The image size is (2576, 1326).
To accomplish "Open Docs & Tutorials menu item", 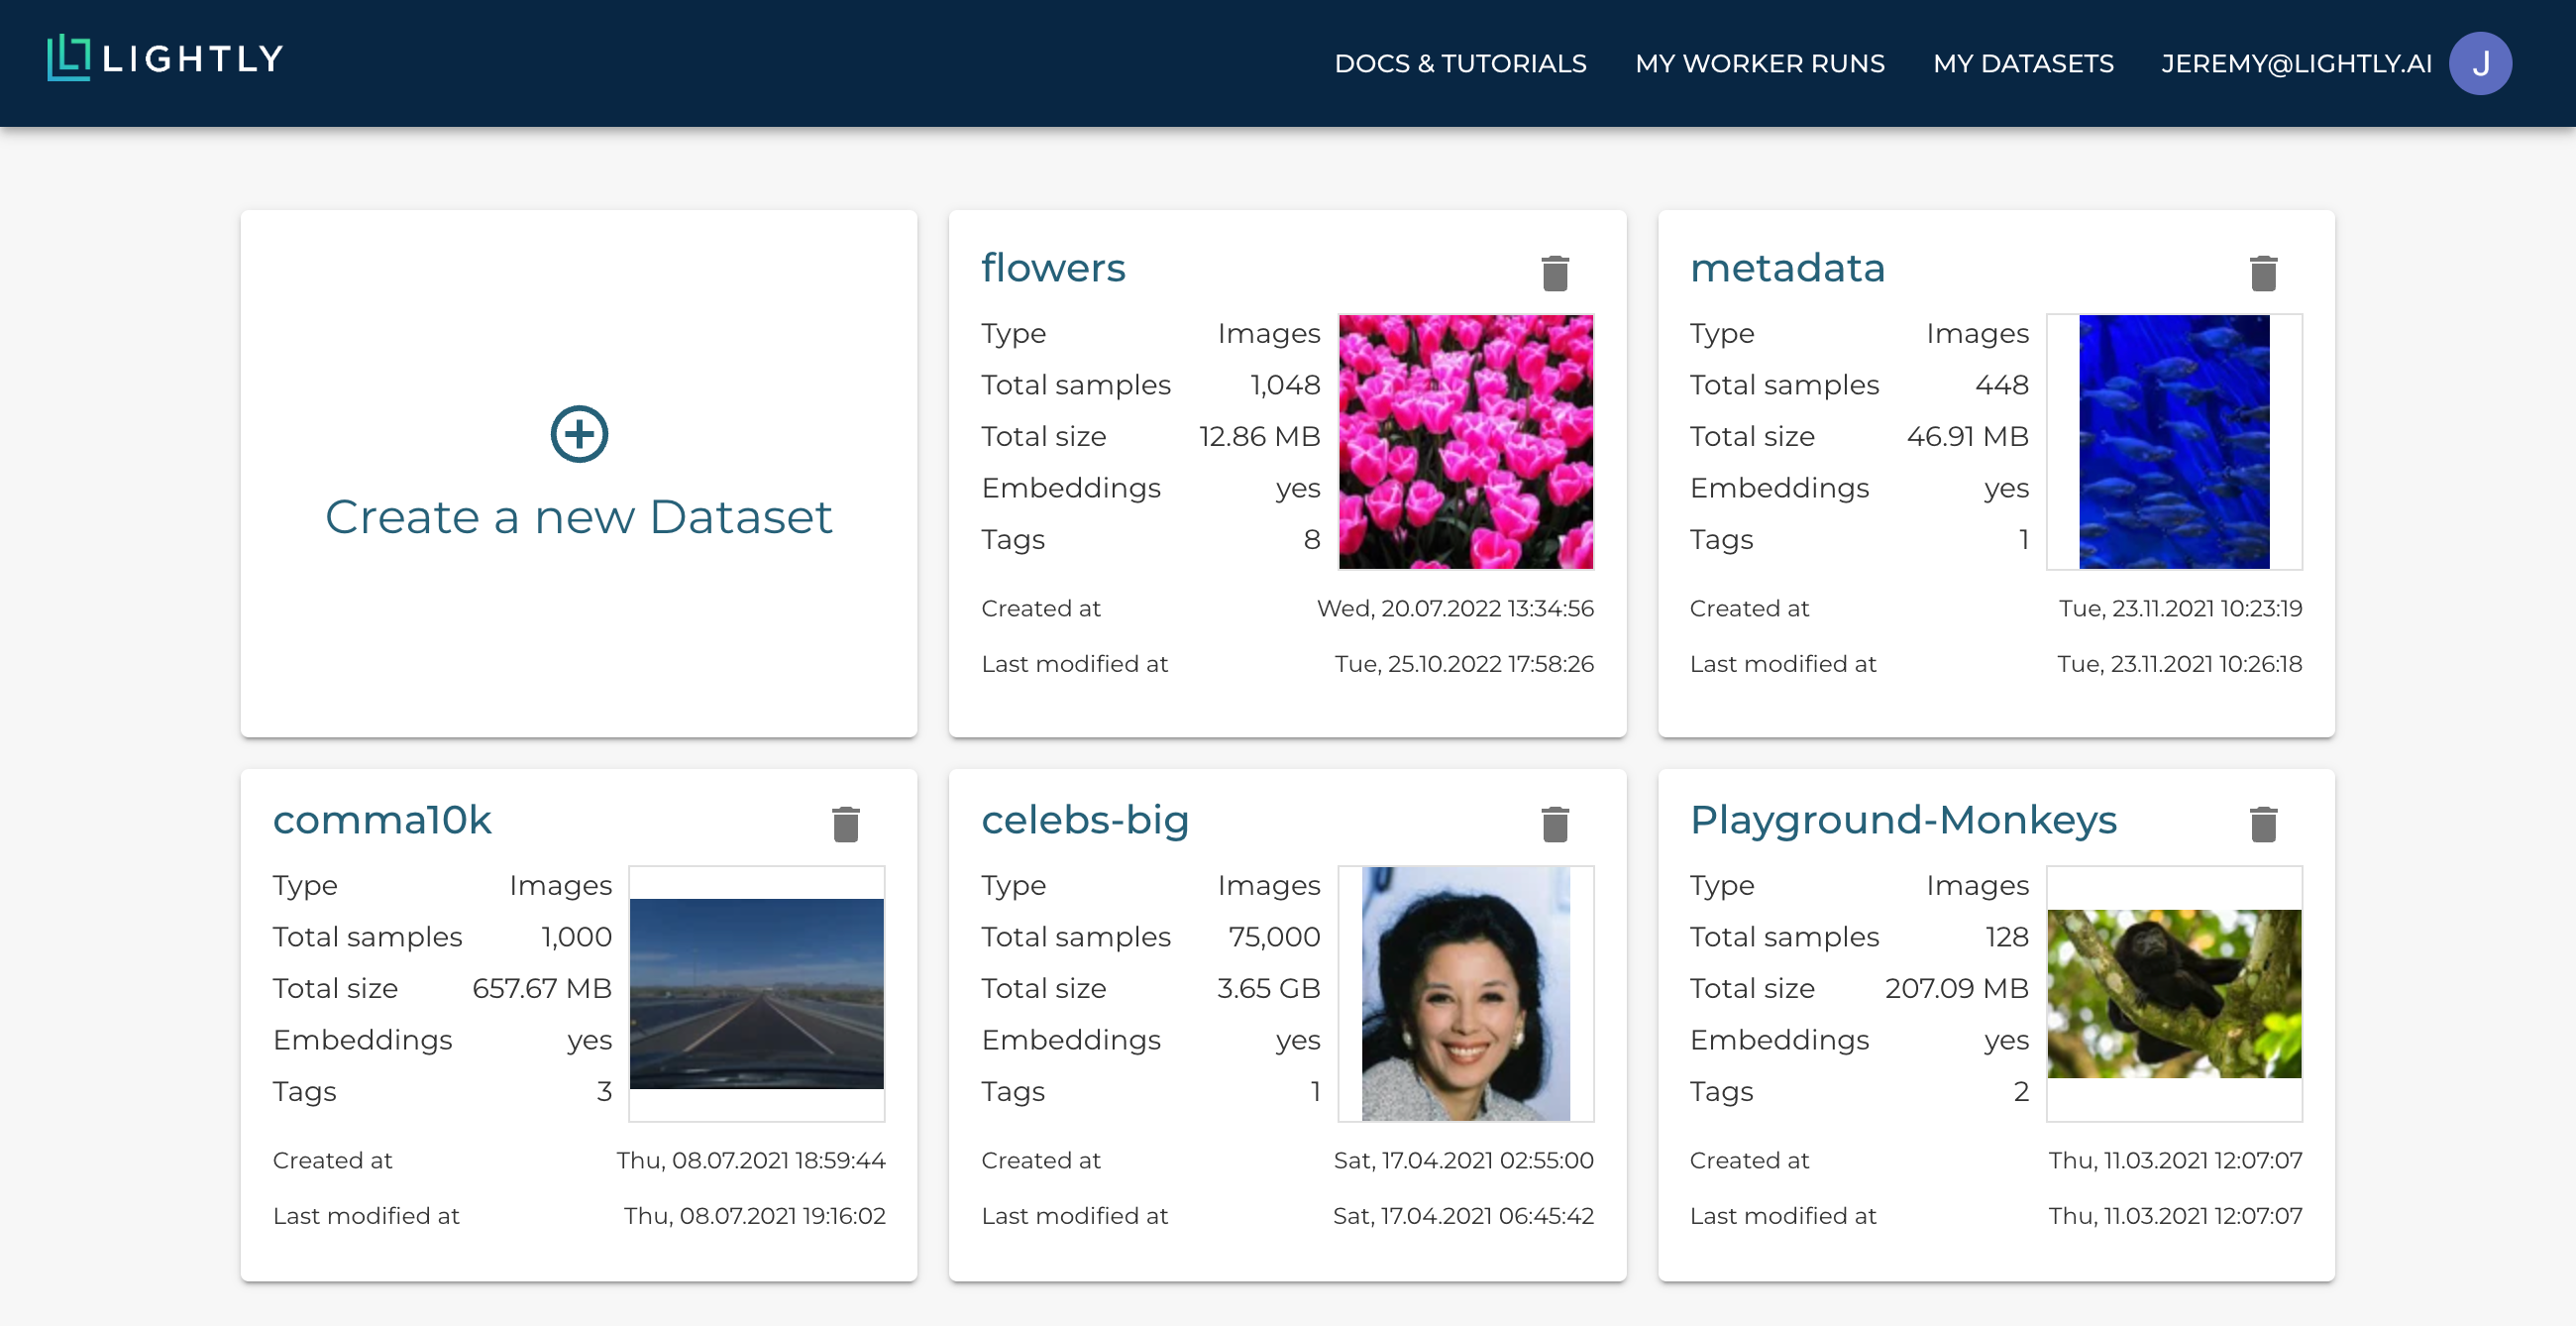I will point(1459,63).
